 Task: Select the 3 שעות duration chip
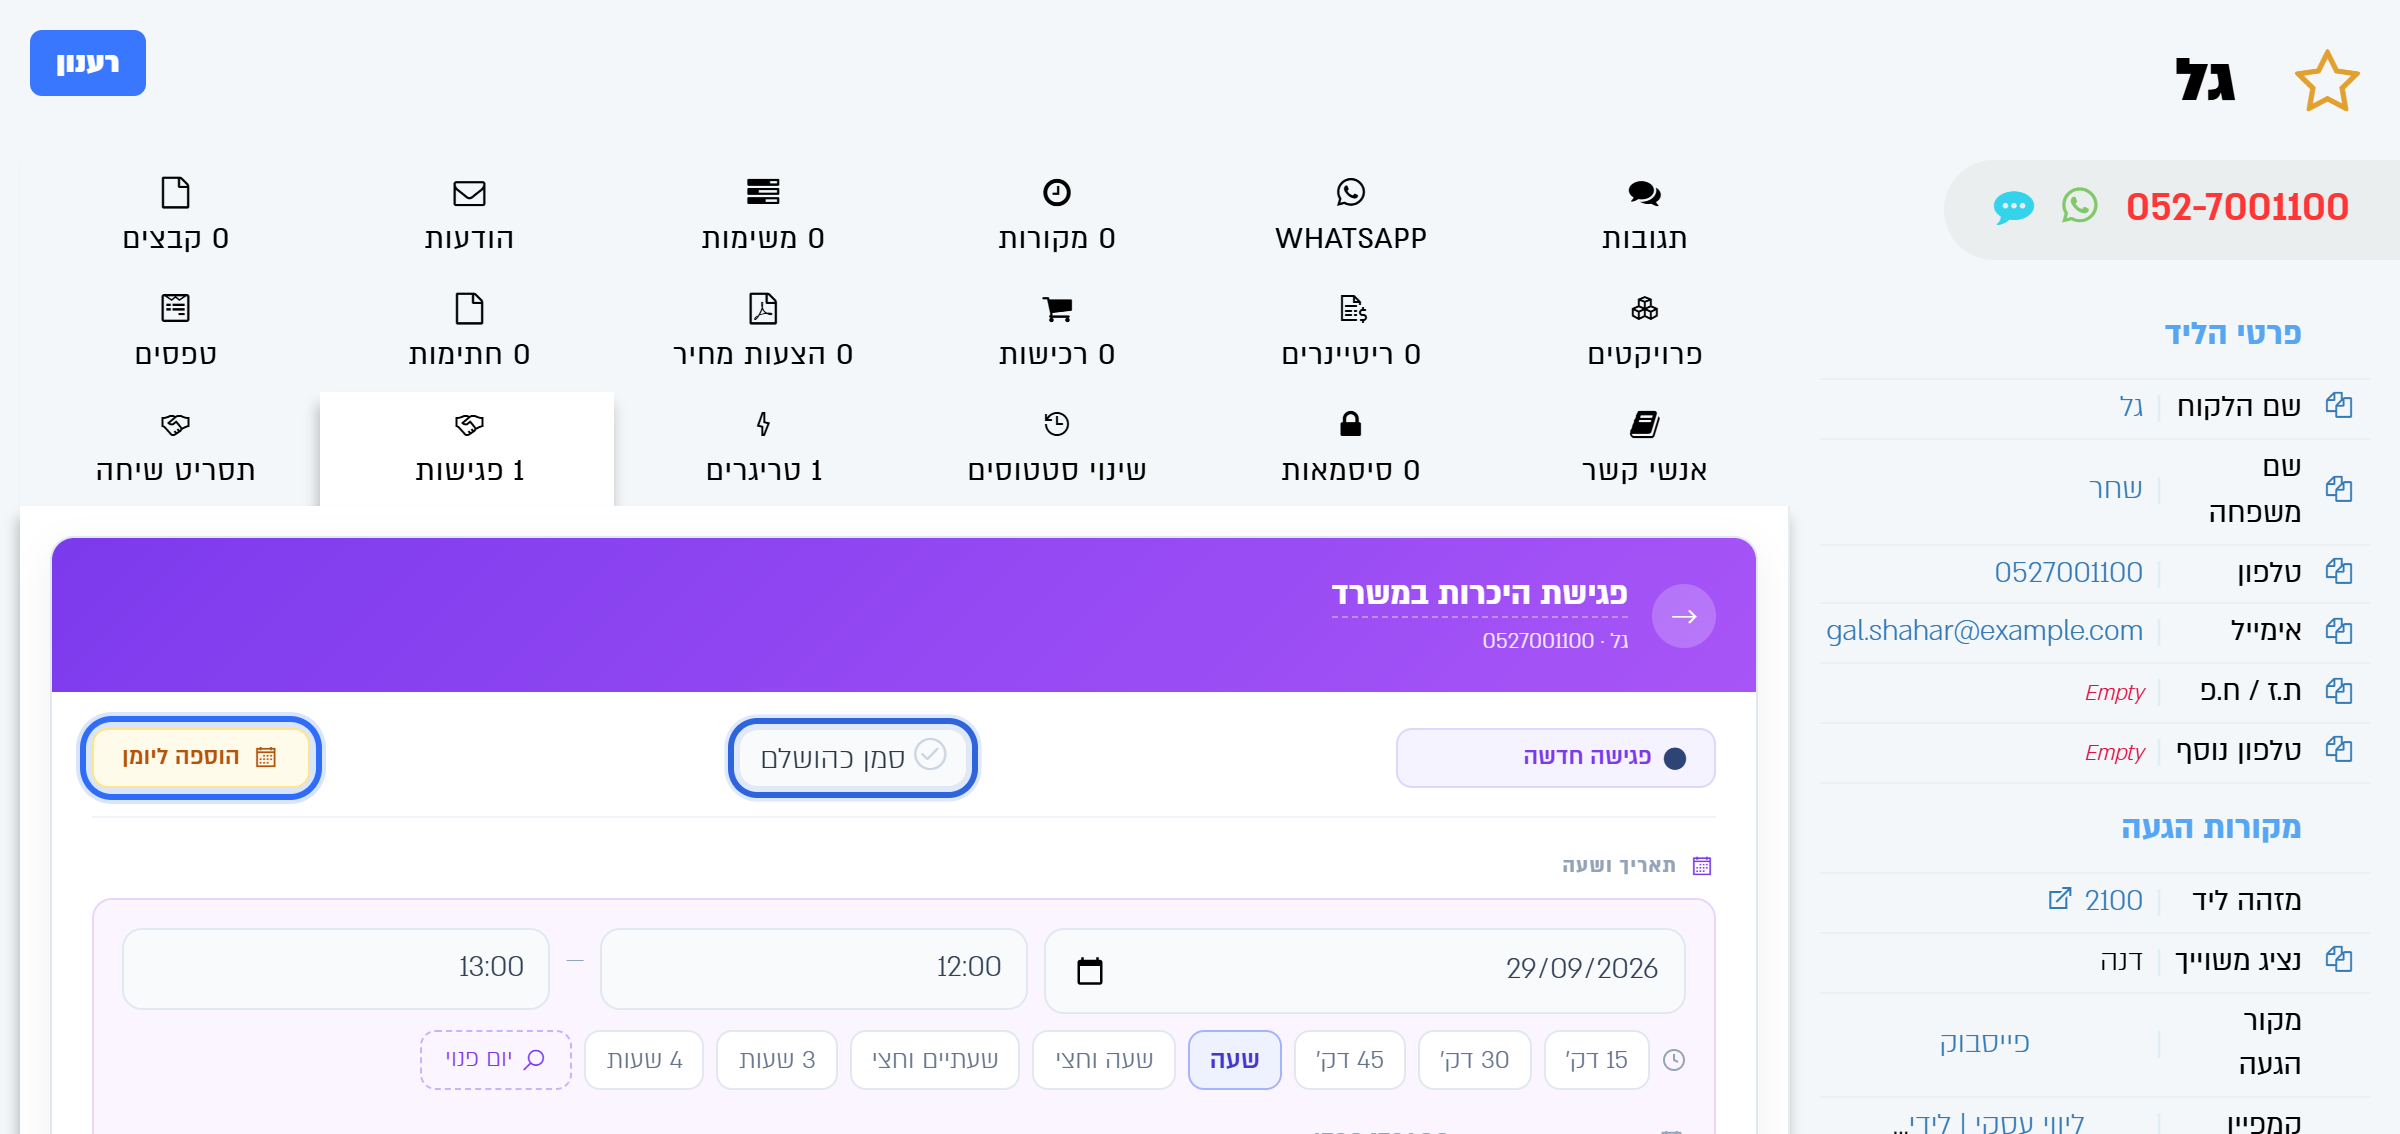click(777, 1059)
